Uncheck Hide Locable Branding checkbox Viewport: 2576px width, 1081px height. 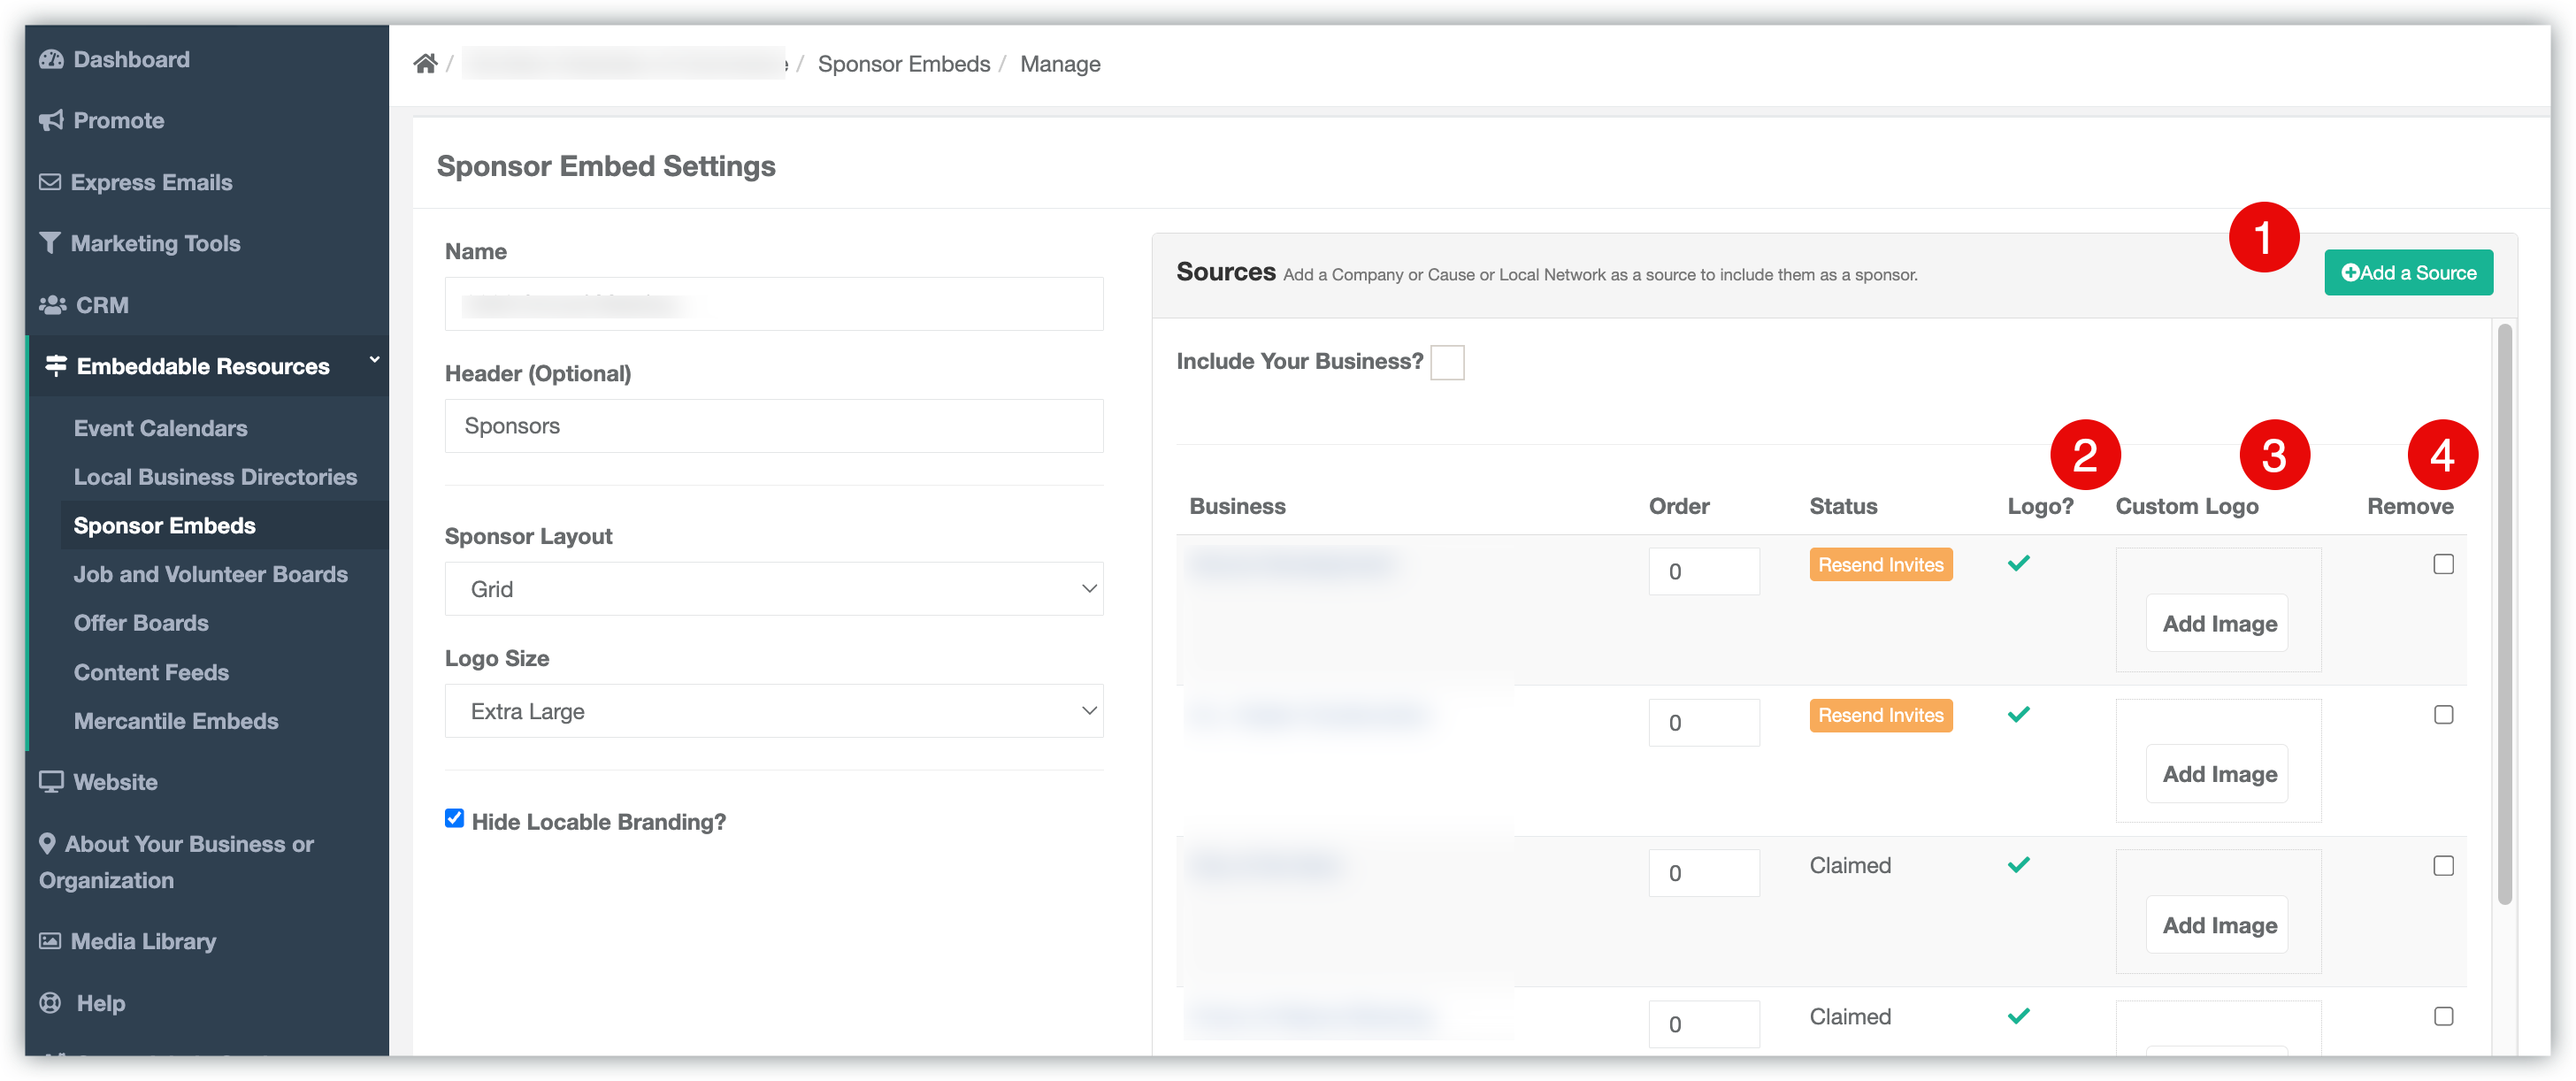pos(454,819)
